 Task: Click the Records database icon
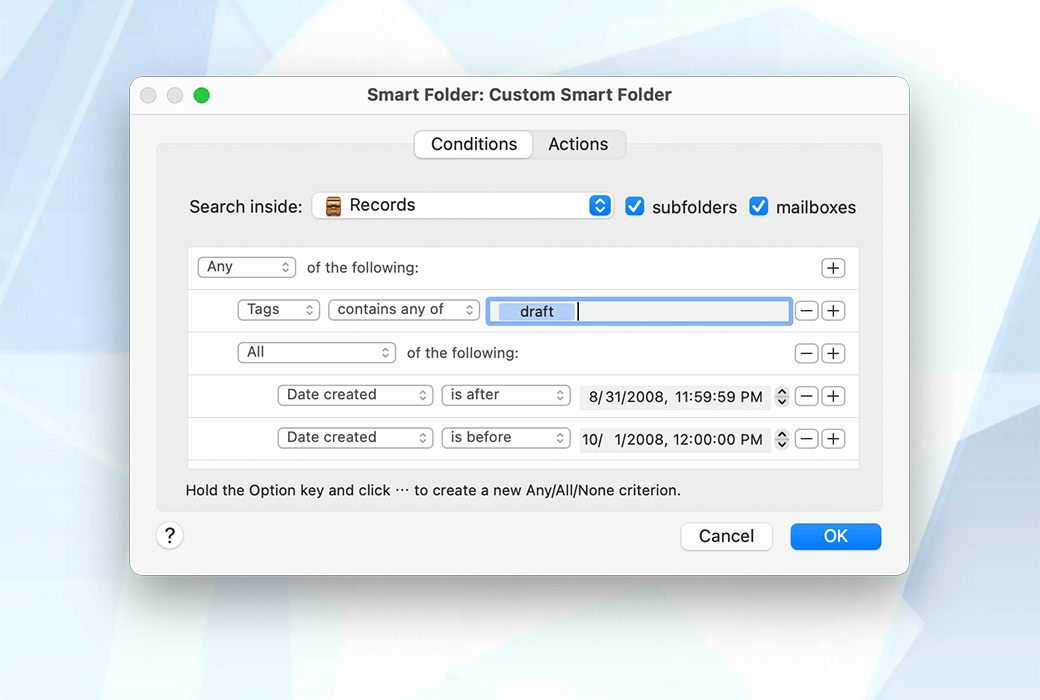[333, 206]
